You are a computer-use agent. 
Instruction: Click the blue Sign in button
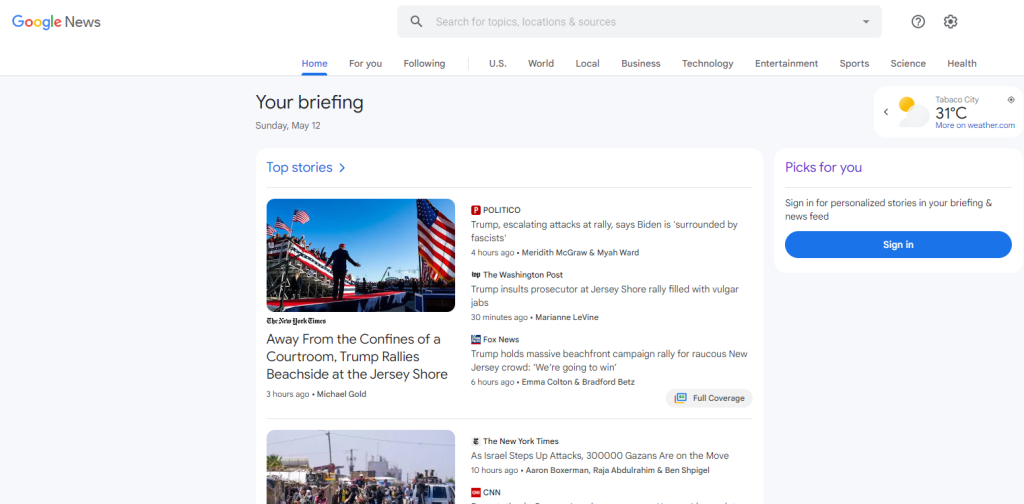[x=898, y=245]
